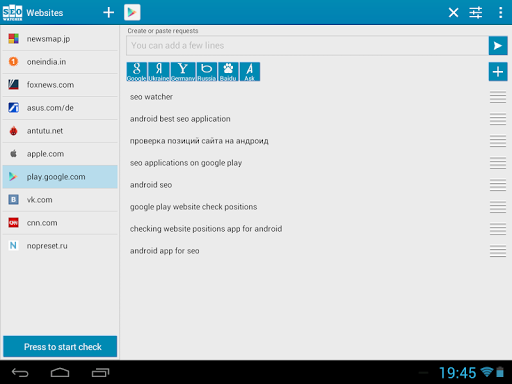Select foxnews.com in the websites list

pyautogui.click(x=60, y=85)
